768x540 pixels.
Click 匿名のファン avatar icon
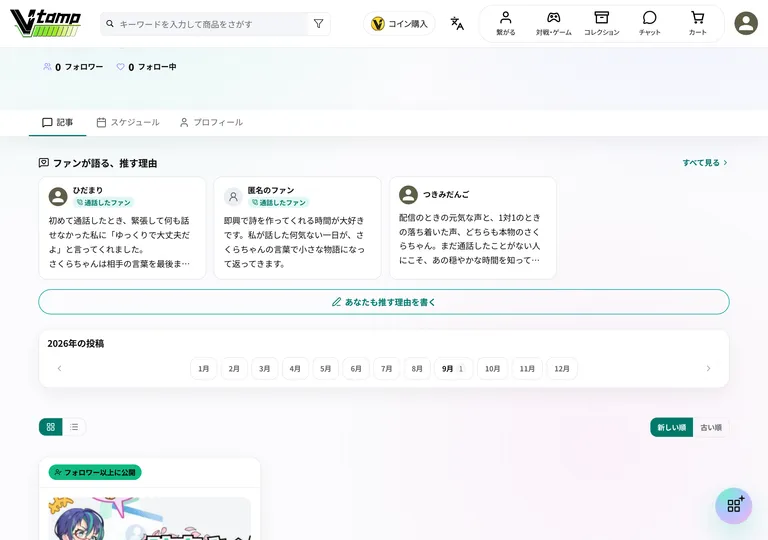(x=233, y=196)
